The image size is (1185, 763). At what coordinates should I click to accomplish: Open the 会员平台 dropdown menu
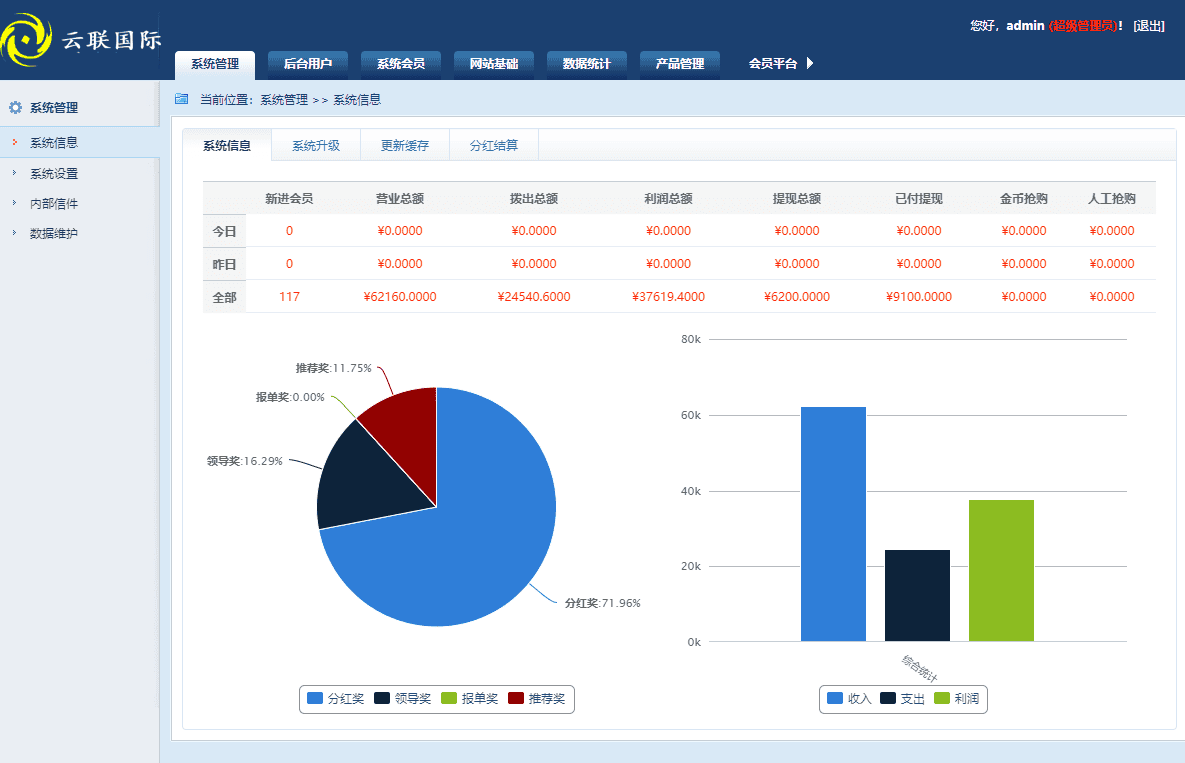(x=773, y=62)
